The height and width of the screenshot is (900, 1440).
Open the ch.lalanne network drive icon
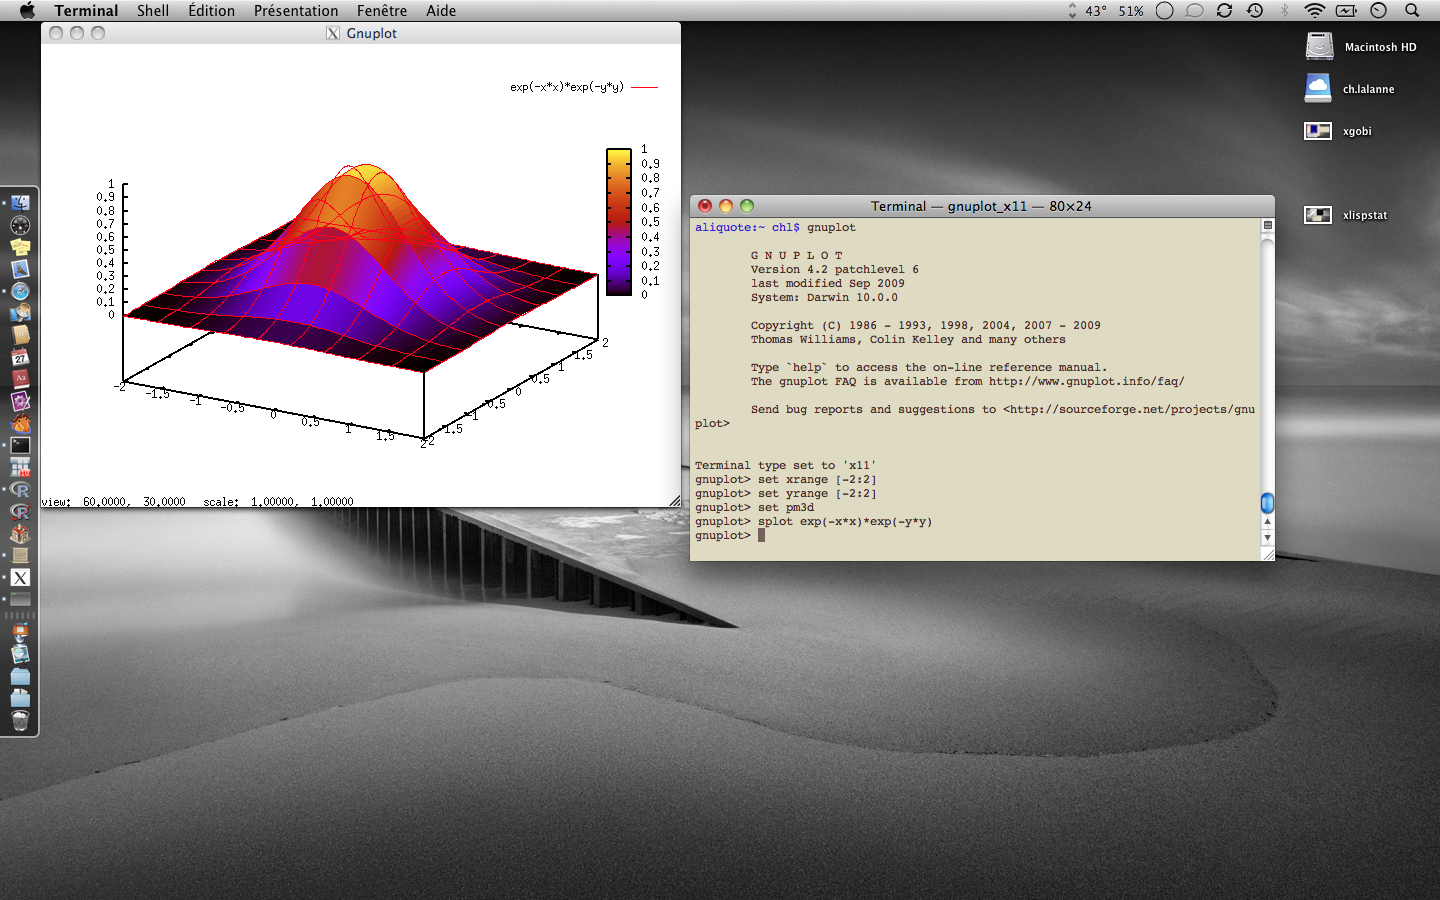tap(1318, 89)
